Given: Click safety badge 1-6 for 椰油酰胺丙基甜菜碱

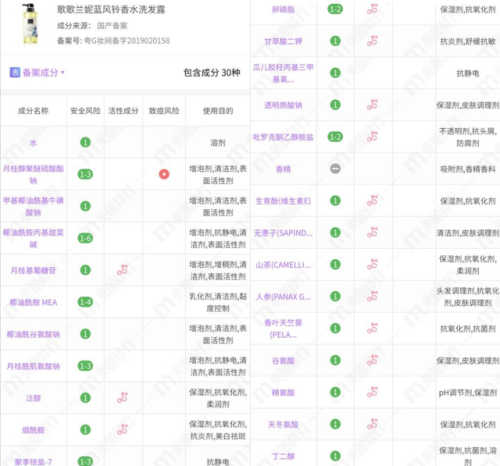Looking at the screenshot, I should coord(85,238).
